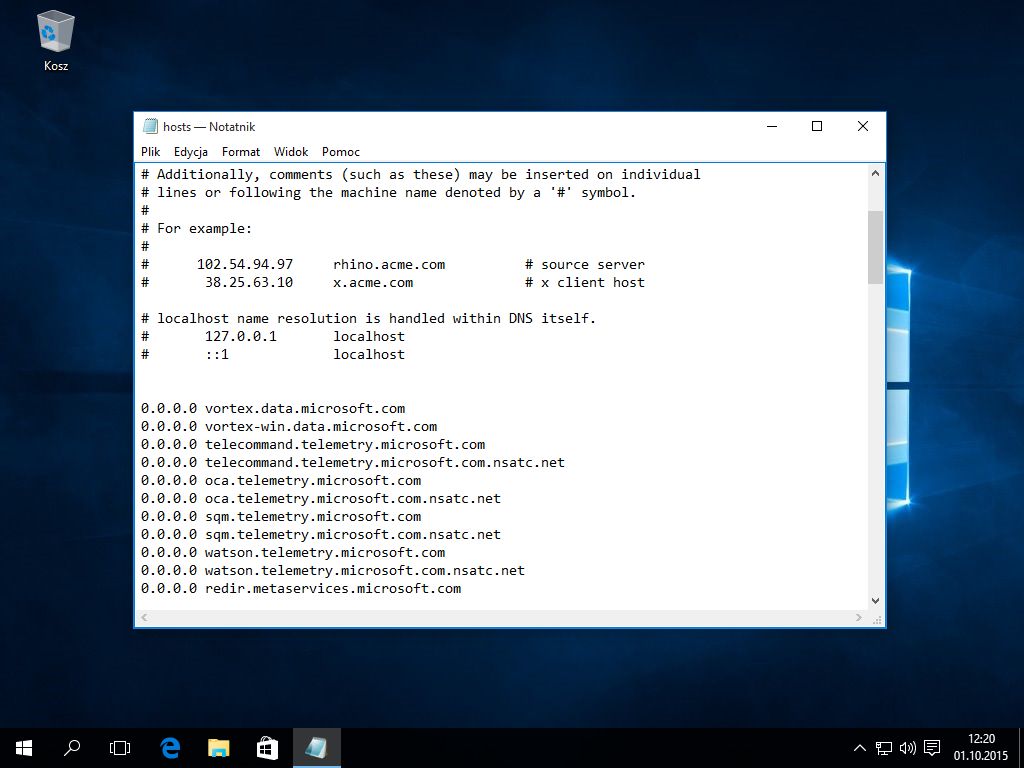This screenshot has height=768, width=1024.
Task: Open the volume tray icon
Action: point(908,748)
